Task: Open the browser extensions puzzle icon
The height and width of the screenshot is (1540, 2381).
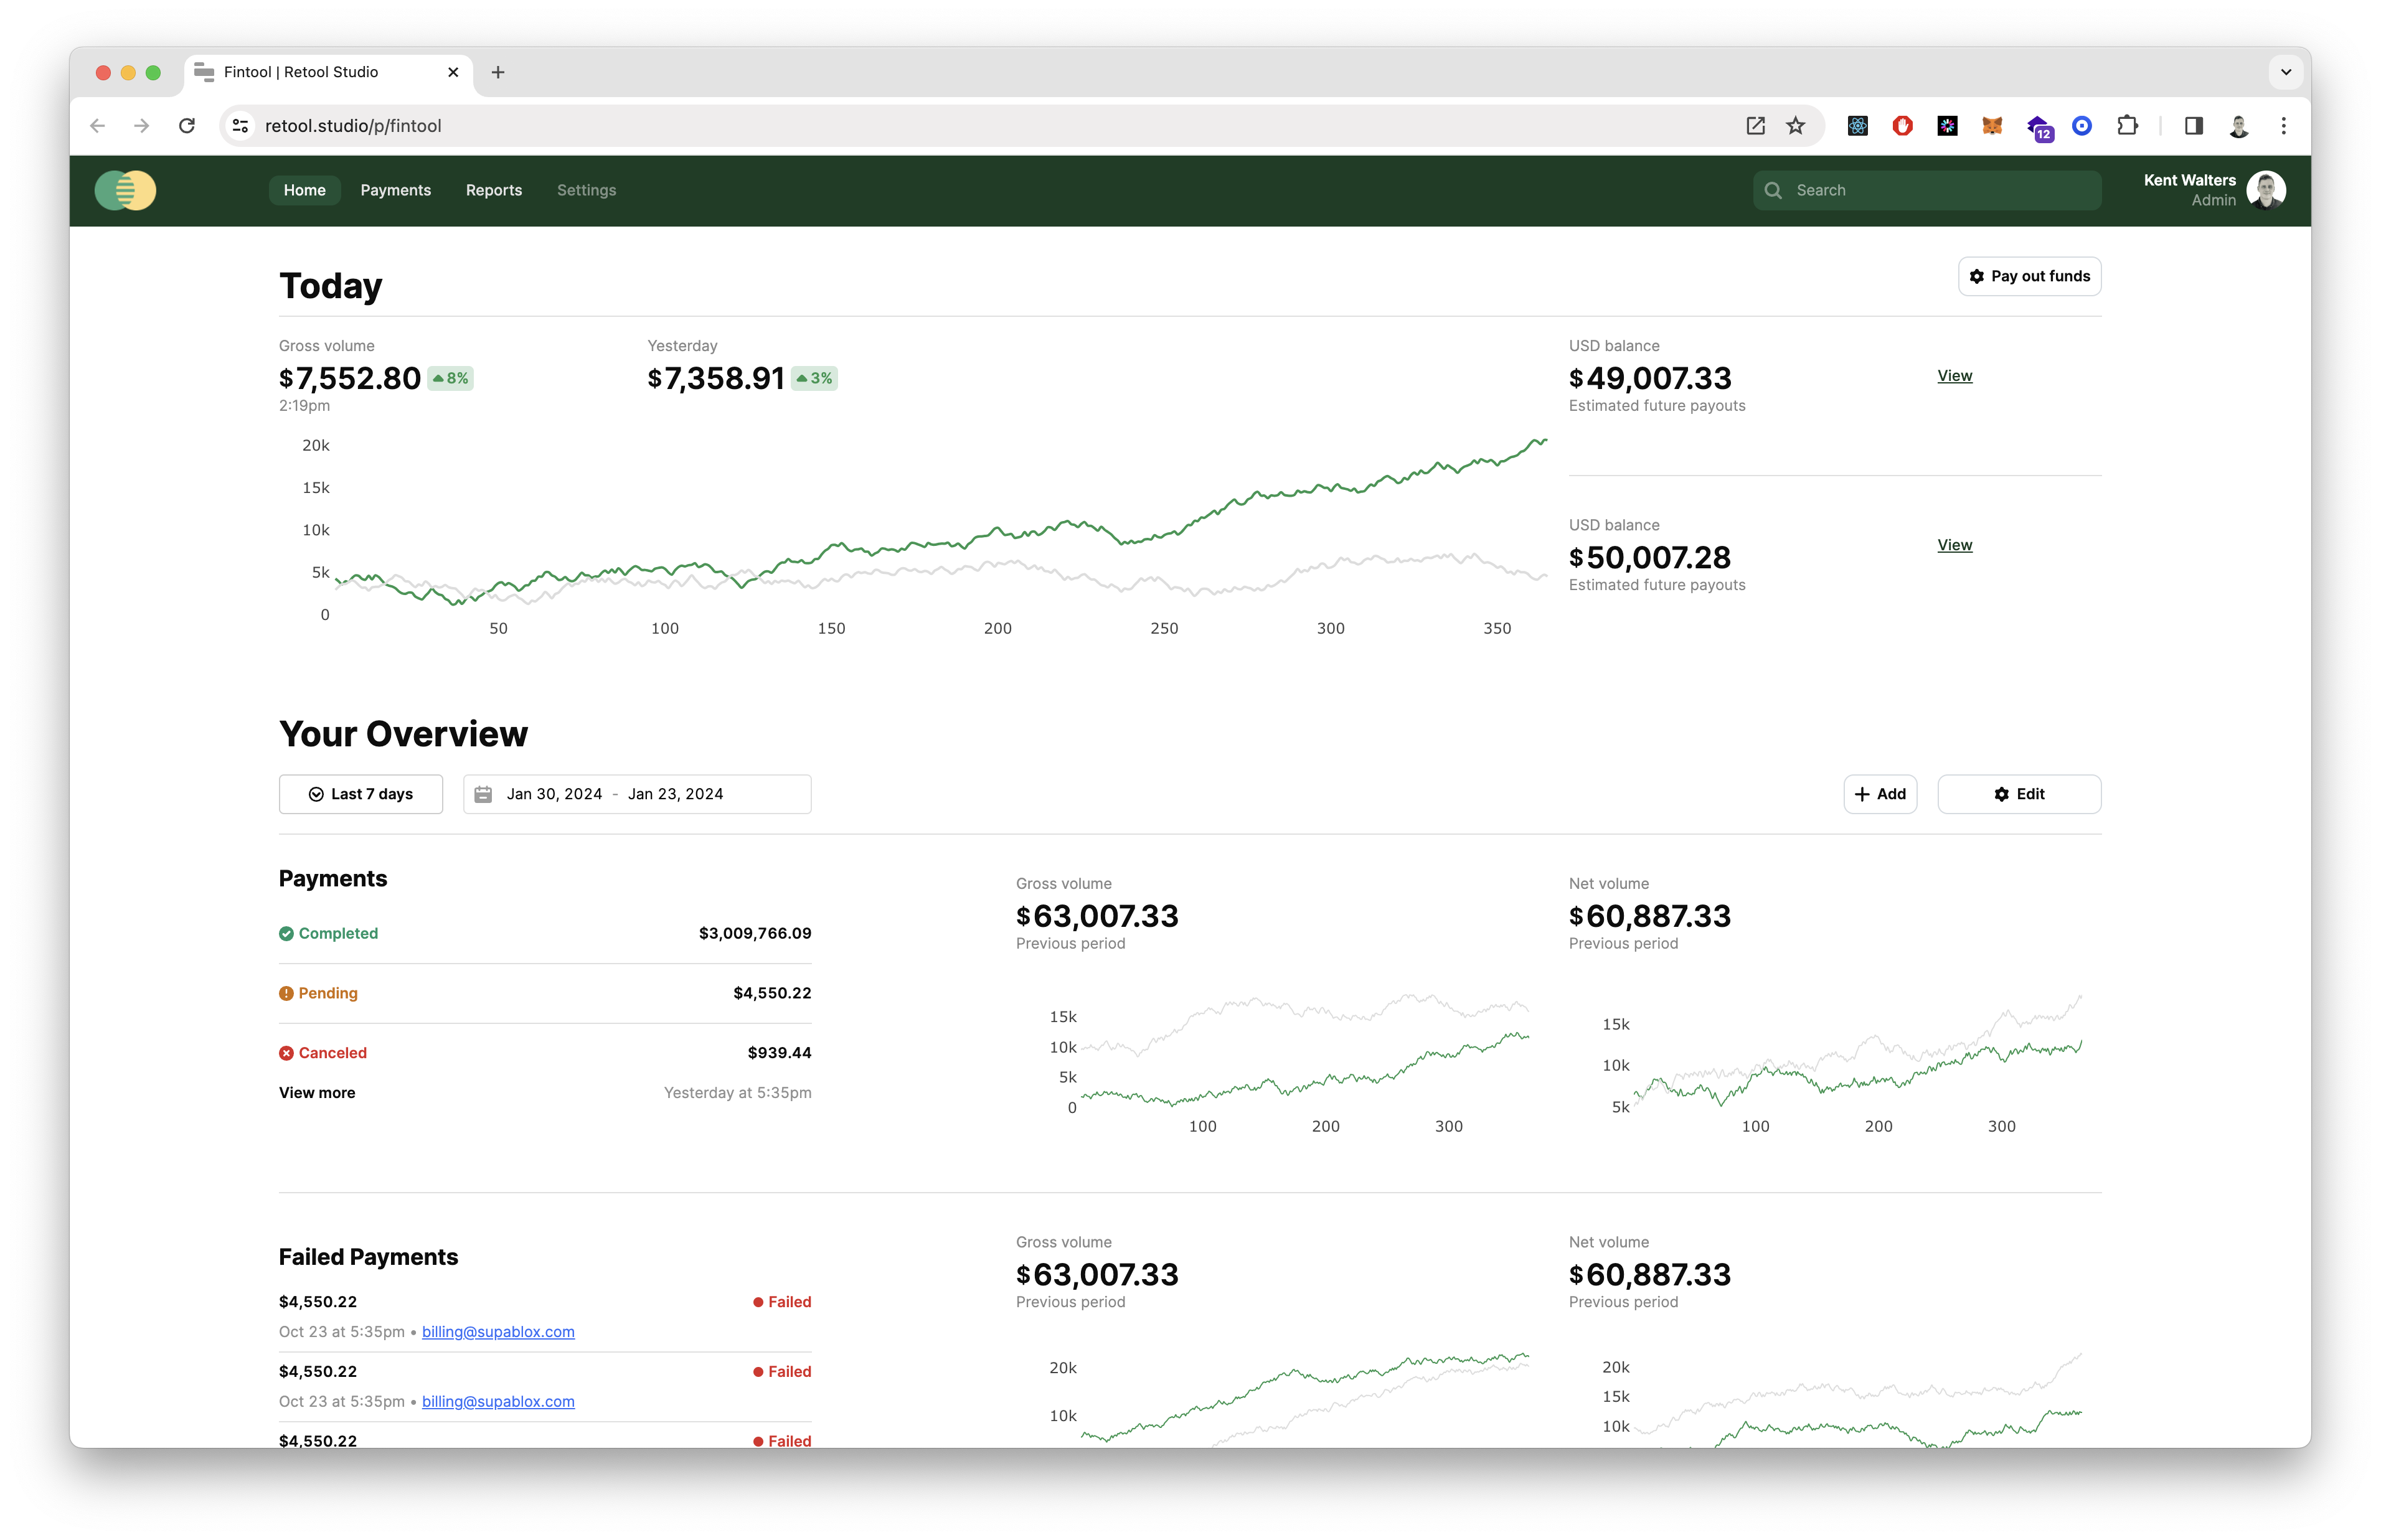Action: coord(2127,126)
